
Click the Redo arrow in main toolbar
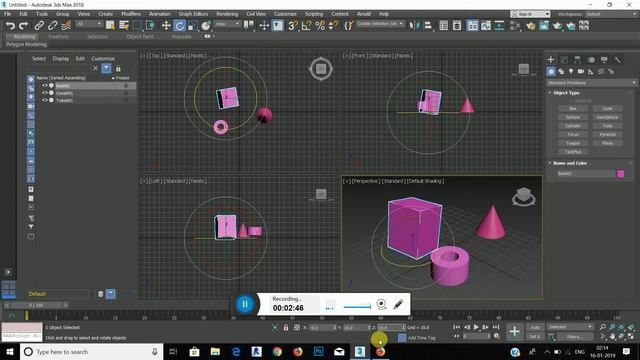click(24, 25)
